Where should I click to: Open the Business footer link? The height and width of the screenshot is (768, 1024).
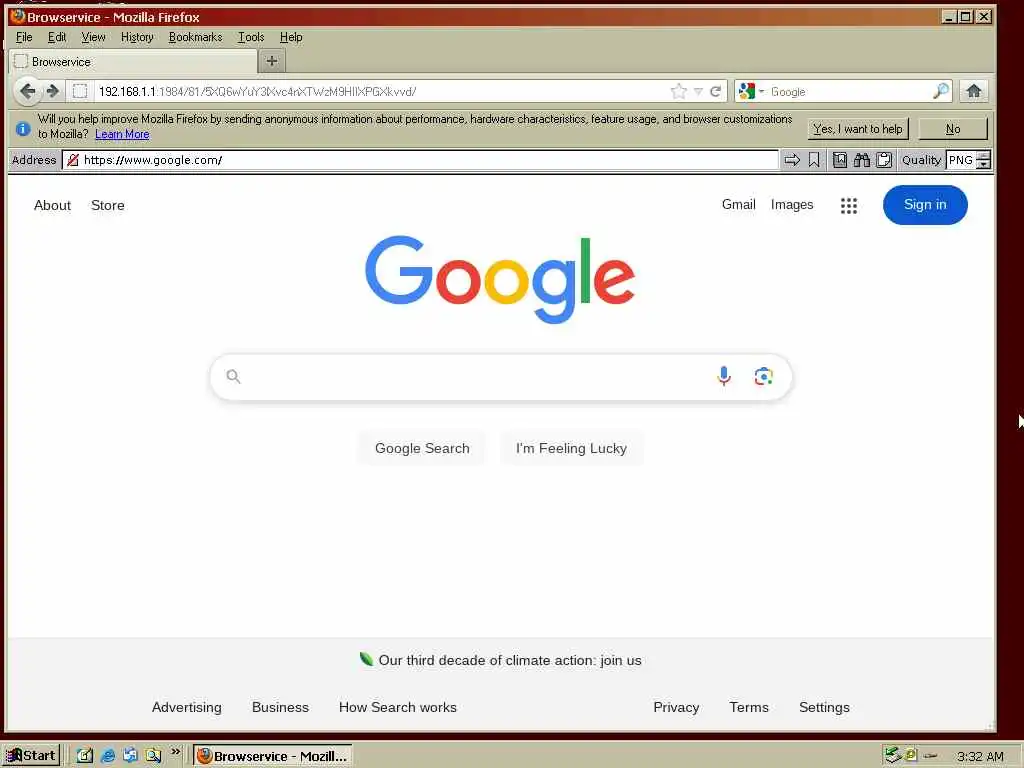pos(280,707)
